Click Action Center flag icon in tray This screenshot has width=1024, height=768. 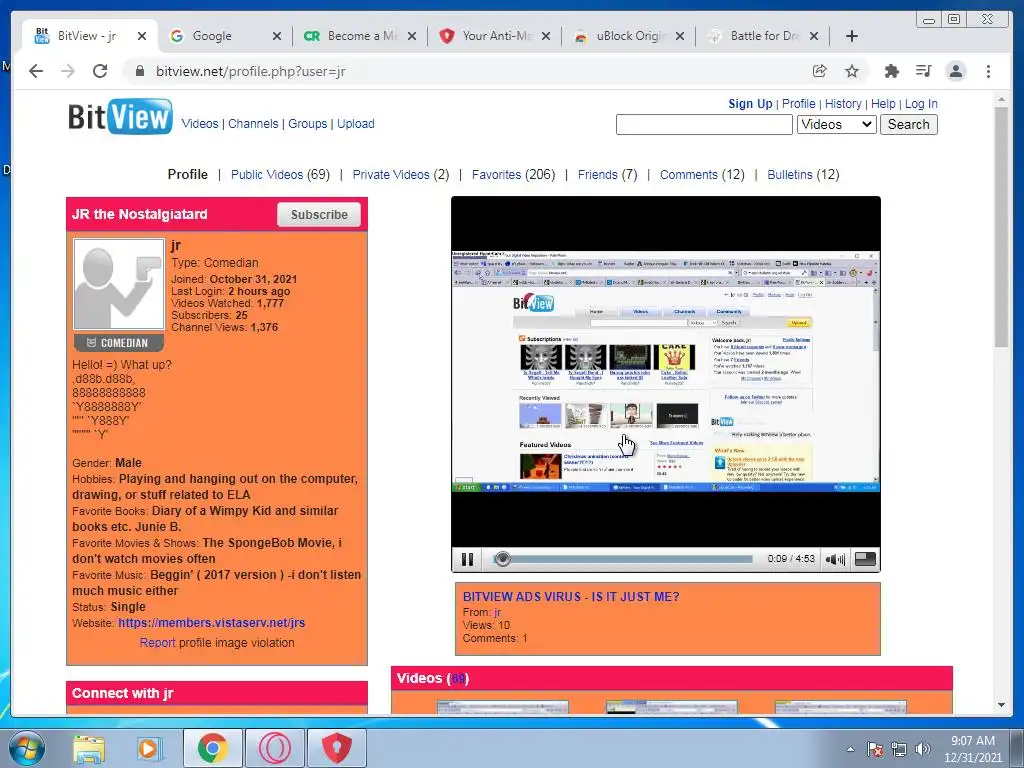(x=875, y=749)
